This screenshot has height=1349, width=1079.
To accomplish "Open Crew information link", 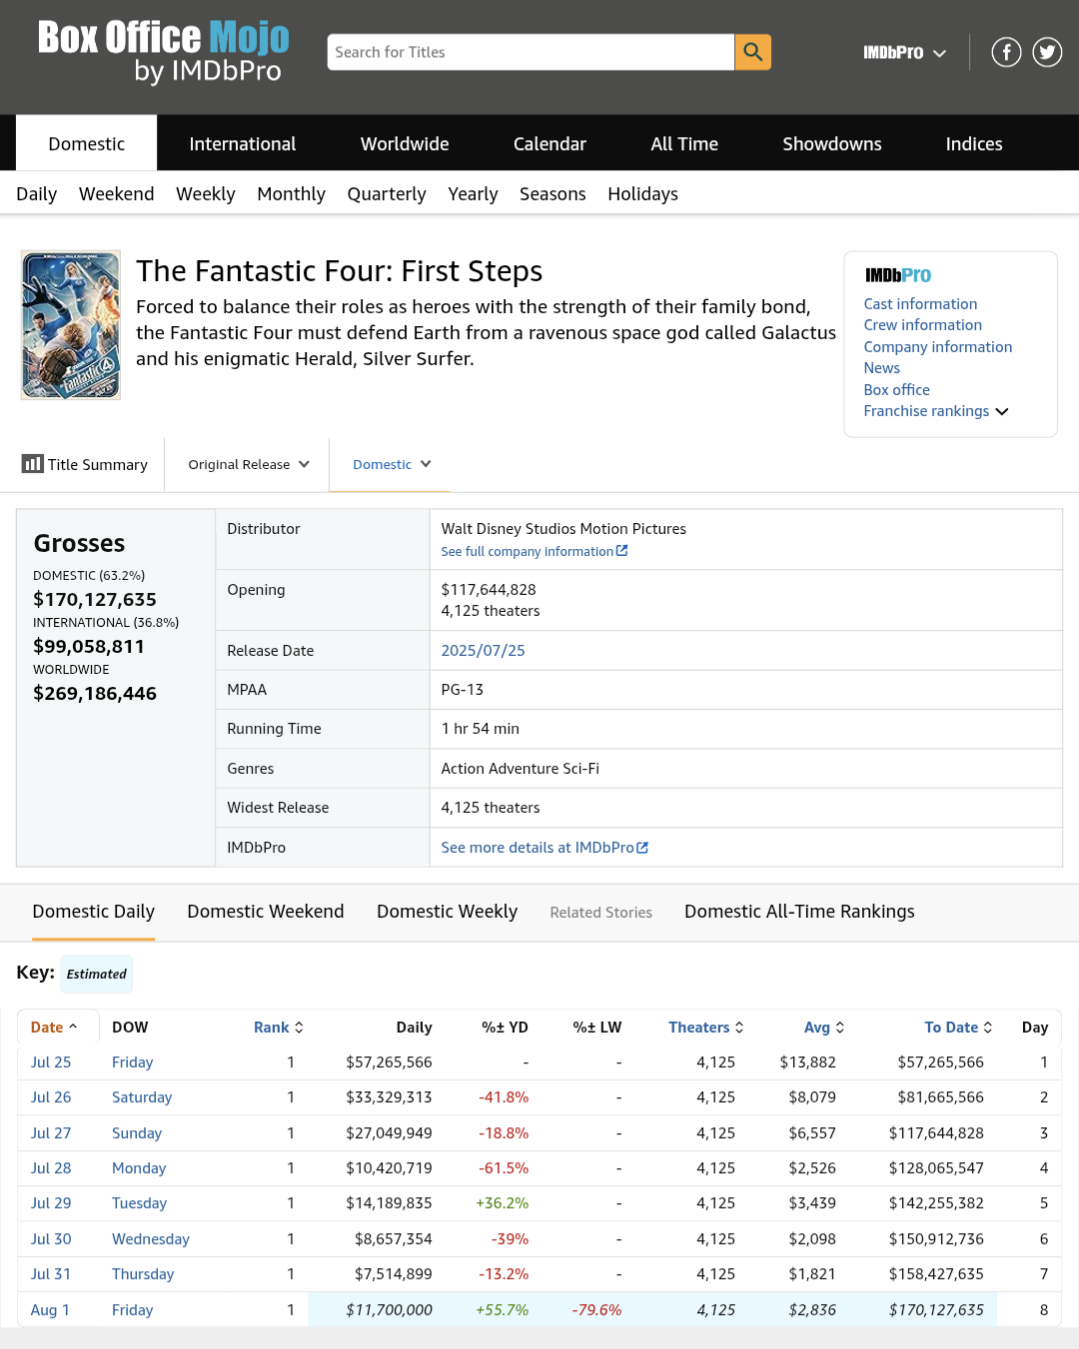I will 923,325.
